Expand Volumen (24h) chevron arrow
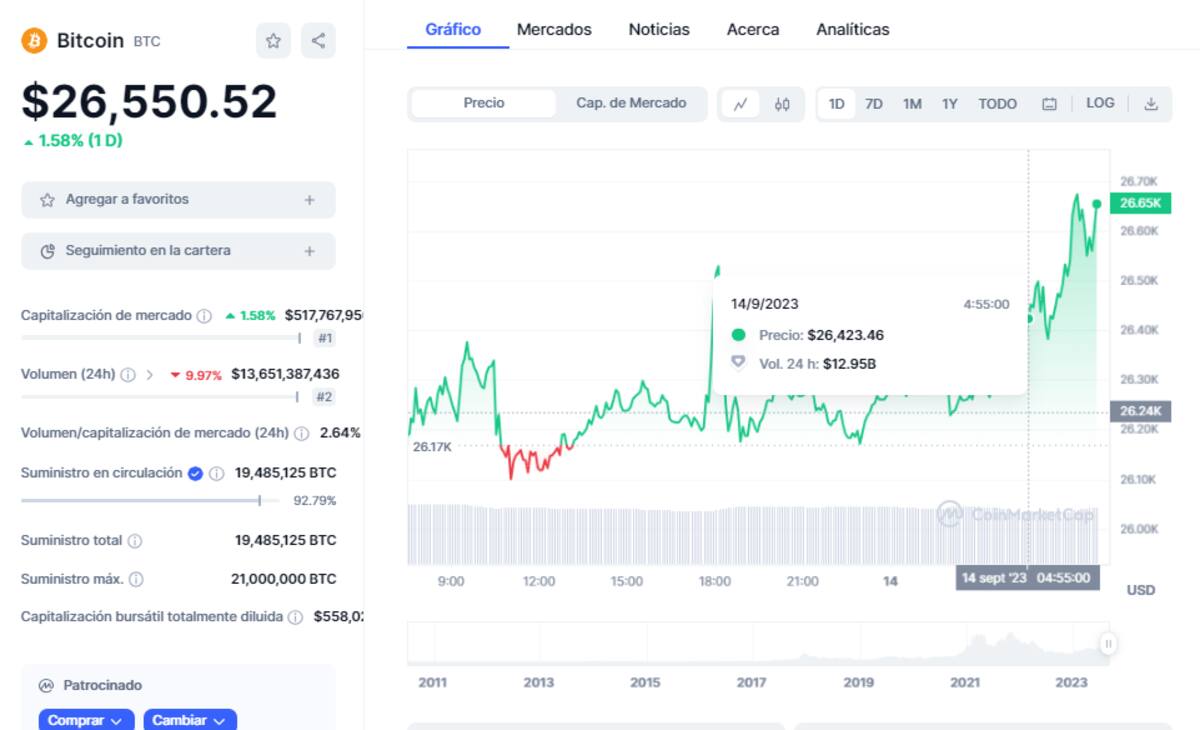 pos(150,375)
